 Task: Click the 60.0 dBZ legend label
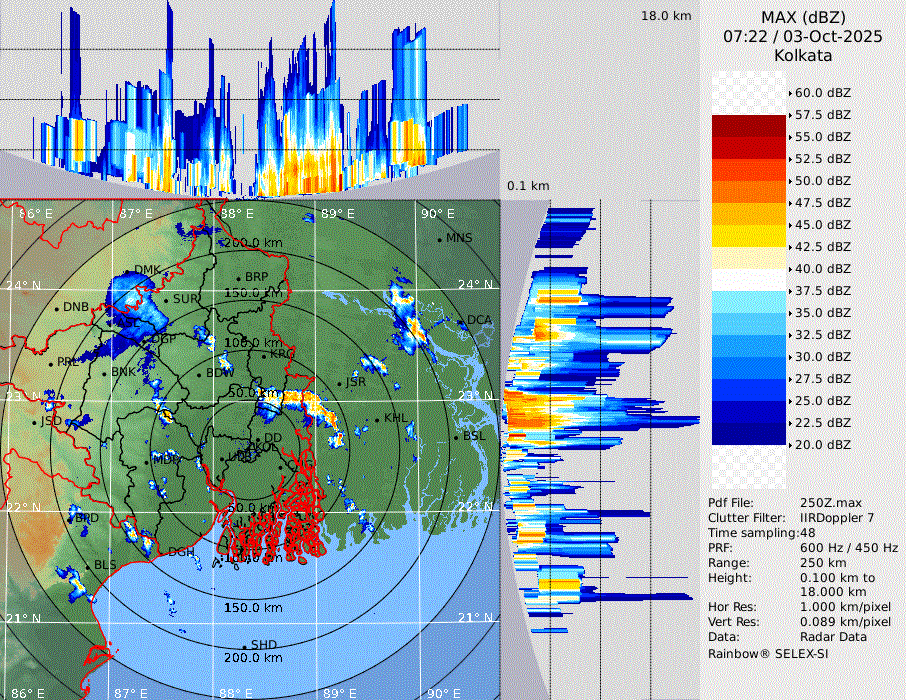[x=822, y=92]
